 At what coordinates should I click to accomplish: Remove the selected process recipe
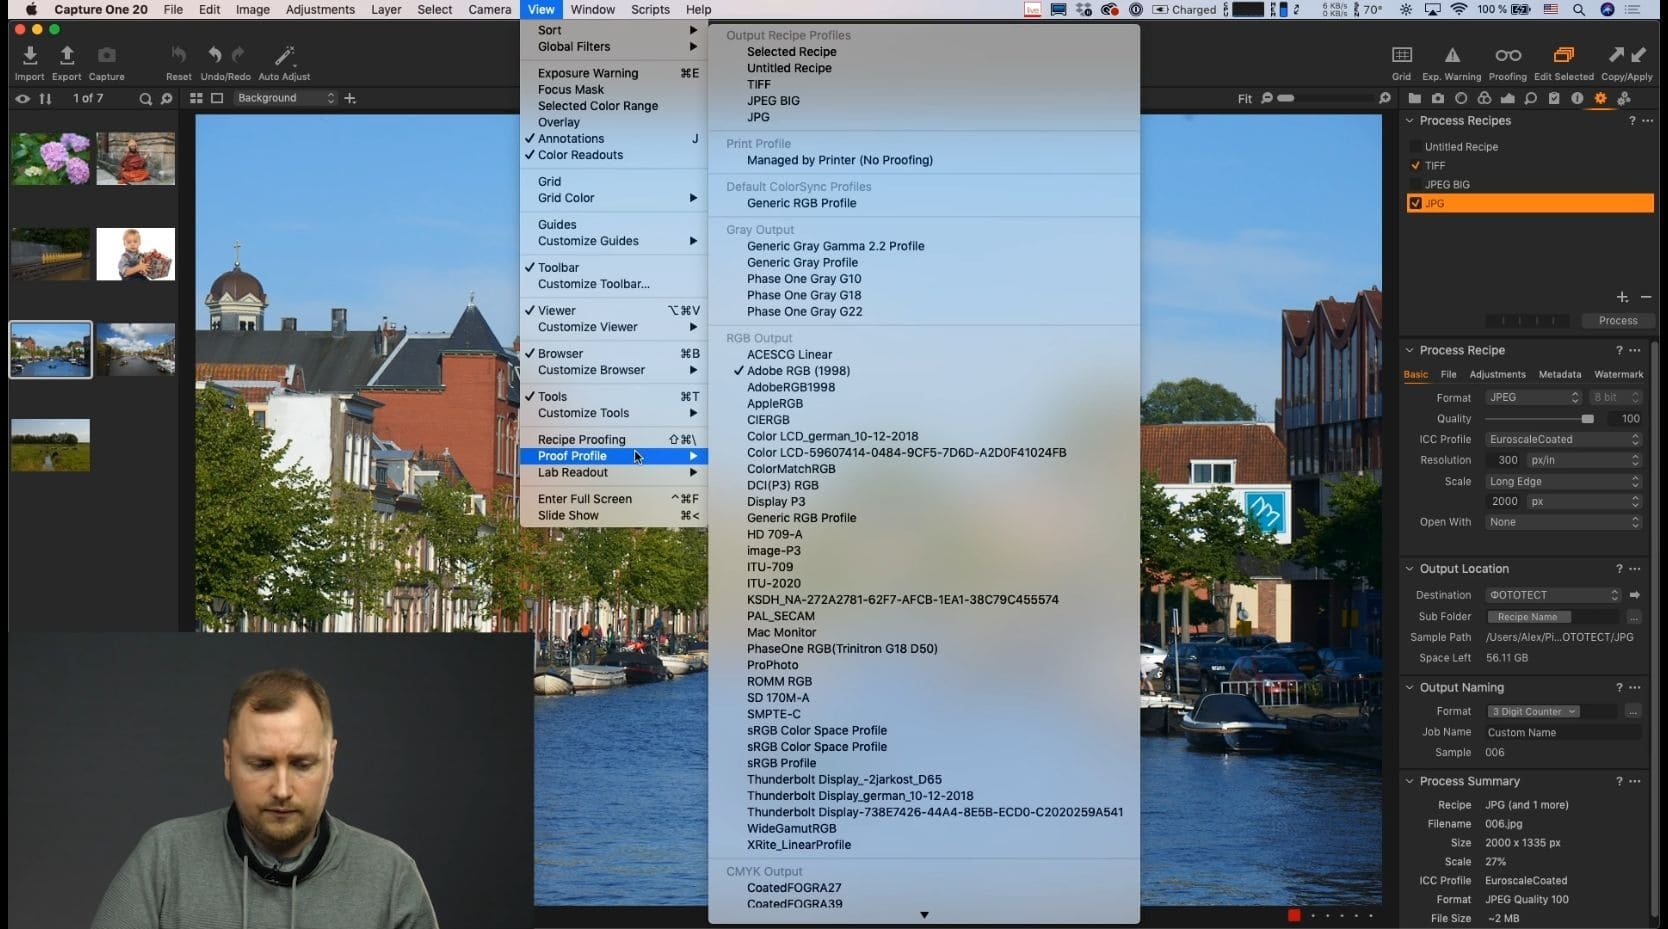tap(1645, 298)
